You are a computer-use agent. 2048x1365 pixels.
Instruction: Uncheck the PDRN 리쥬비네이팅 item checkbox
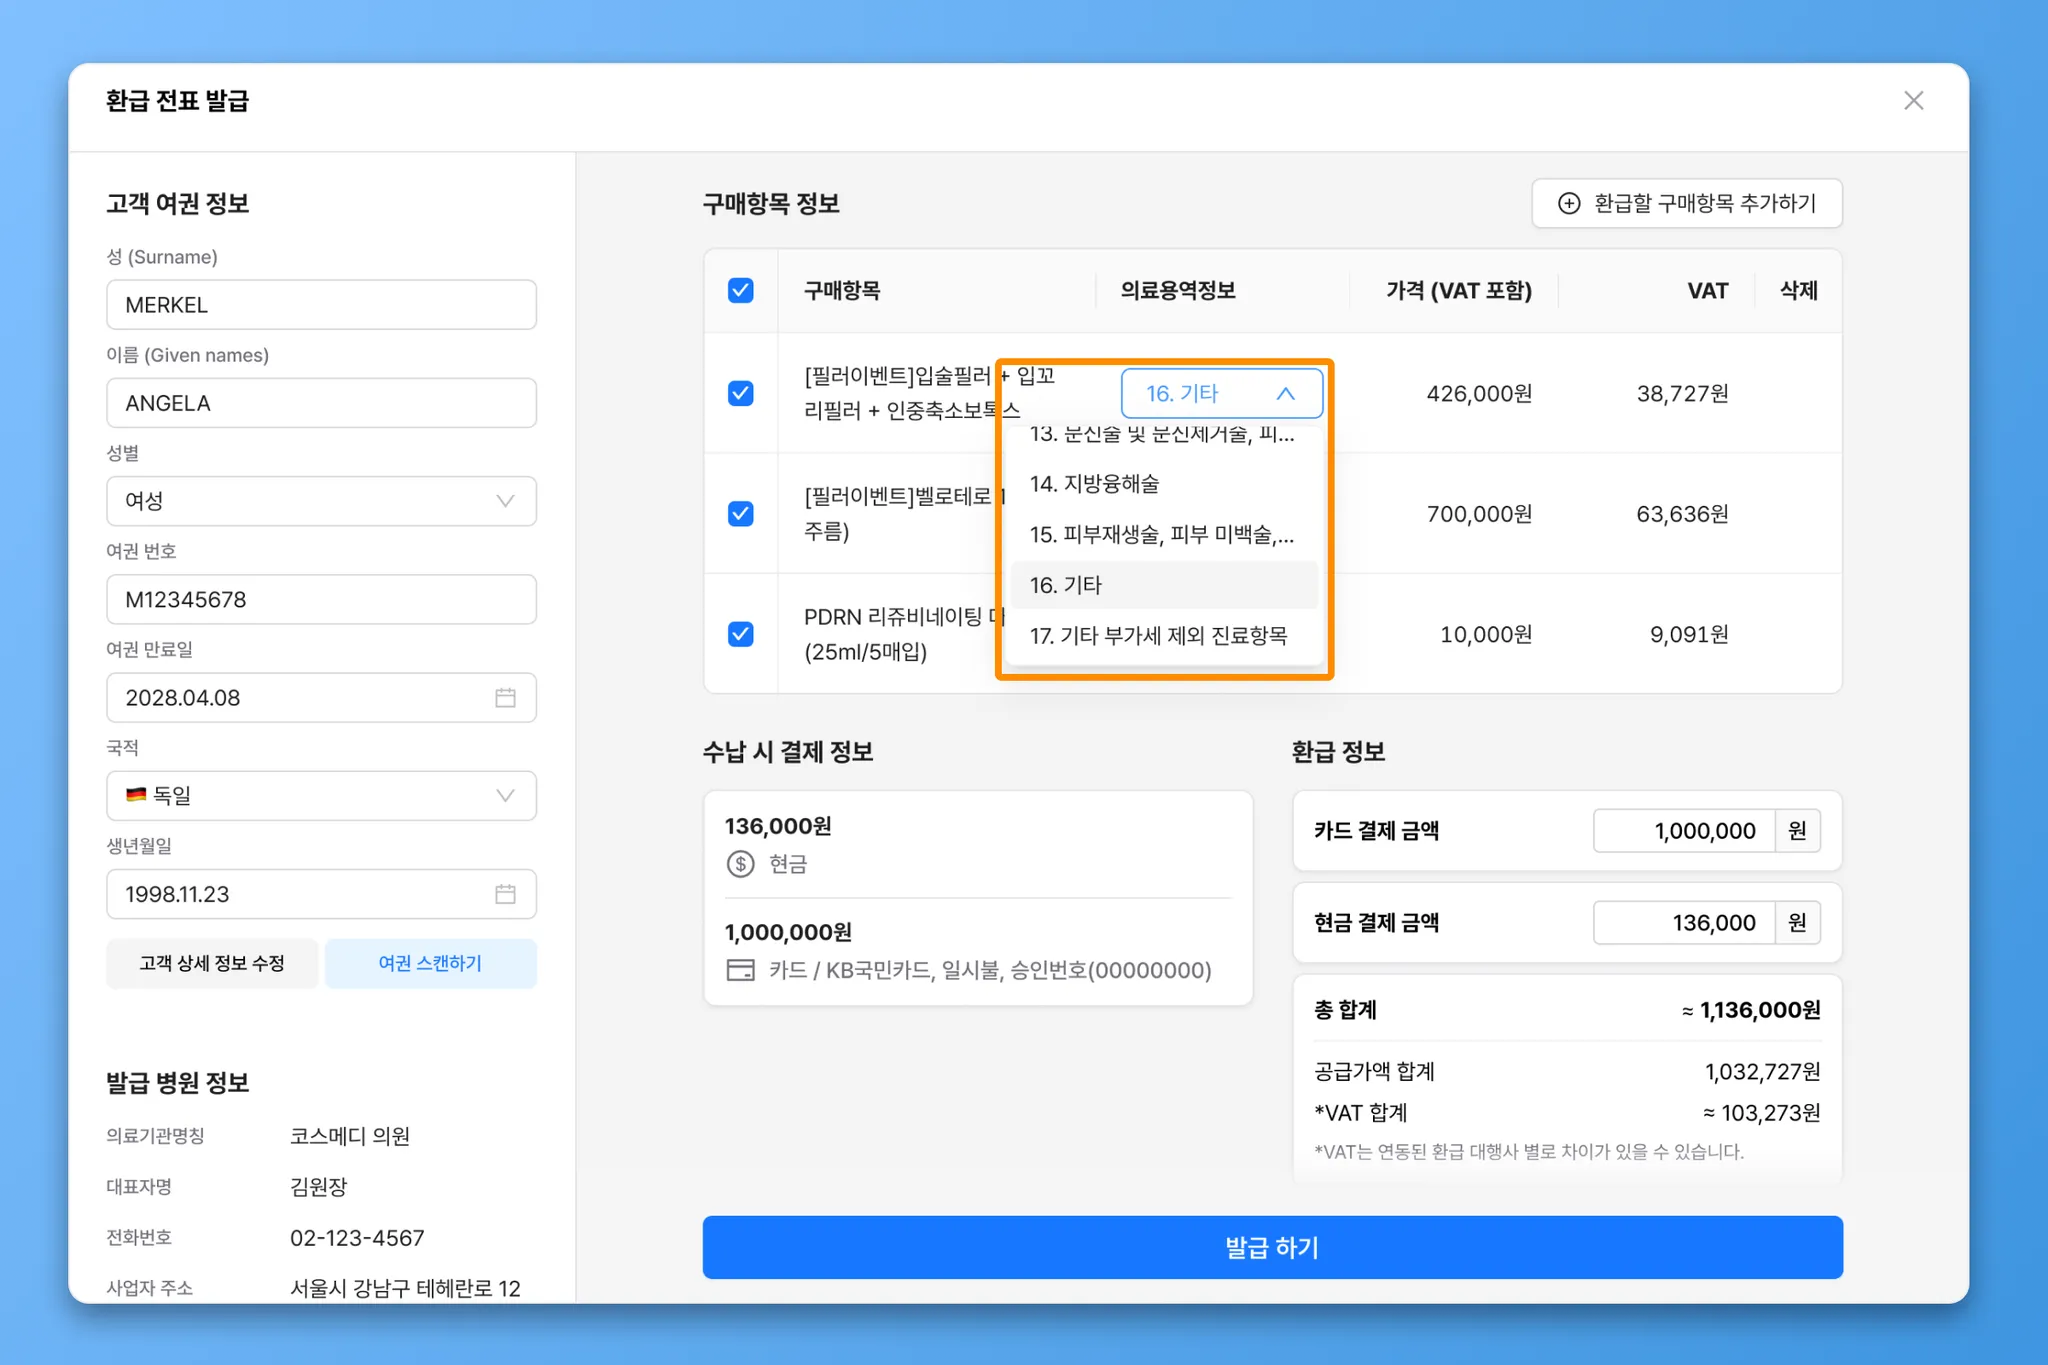(x=740, y=634)
